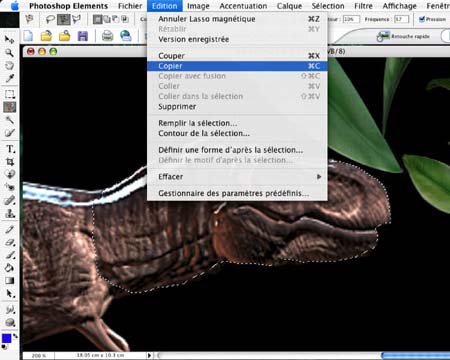Select the Clone Stamp tool
The height and width of the screenshot is (360, 450).
[x=10, y=213]
